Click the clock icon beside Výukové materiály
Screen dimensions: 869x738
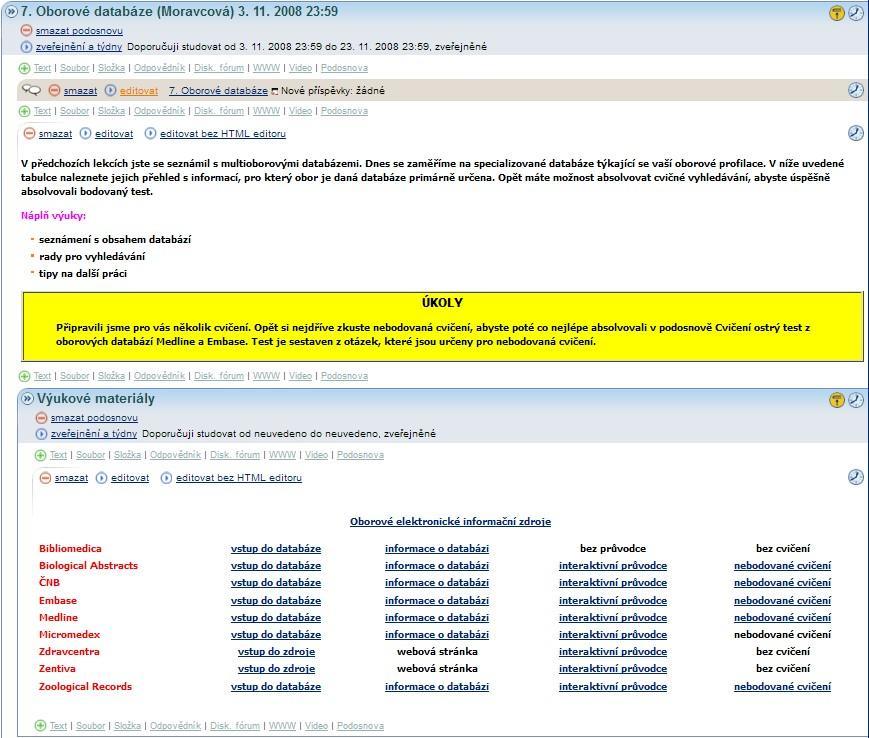[x=856, y=399]
